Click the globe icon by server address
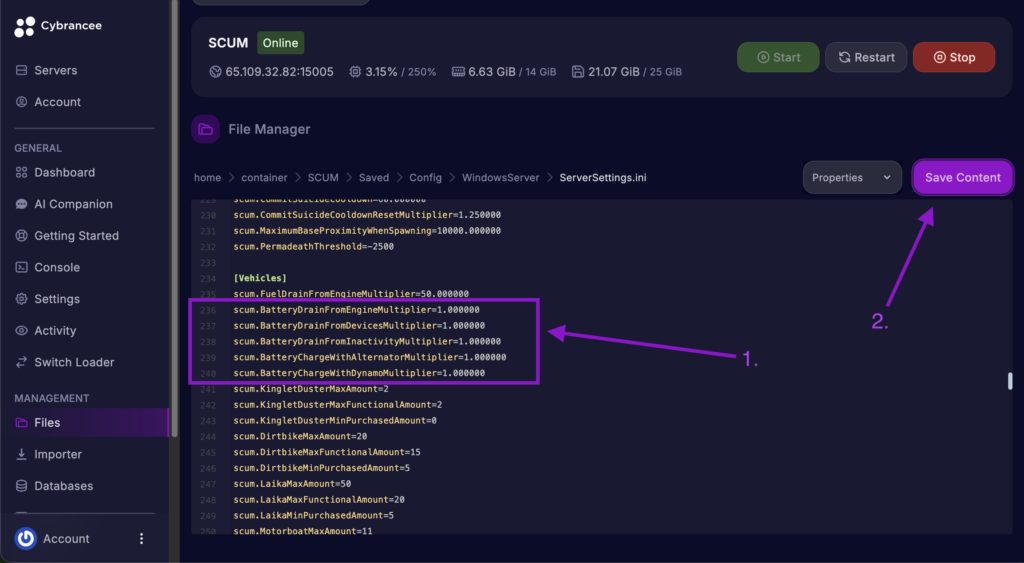This screenshot has height=563, width=1024. point(216,72)
